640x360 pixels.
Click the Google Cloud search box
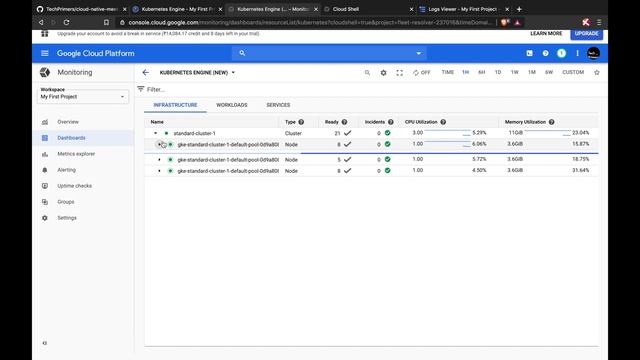329,53
